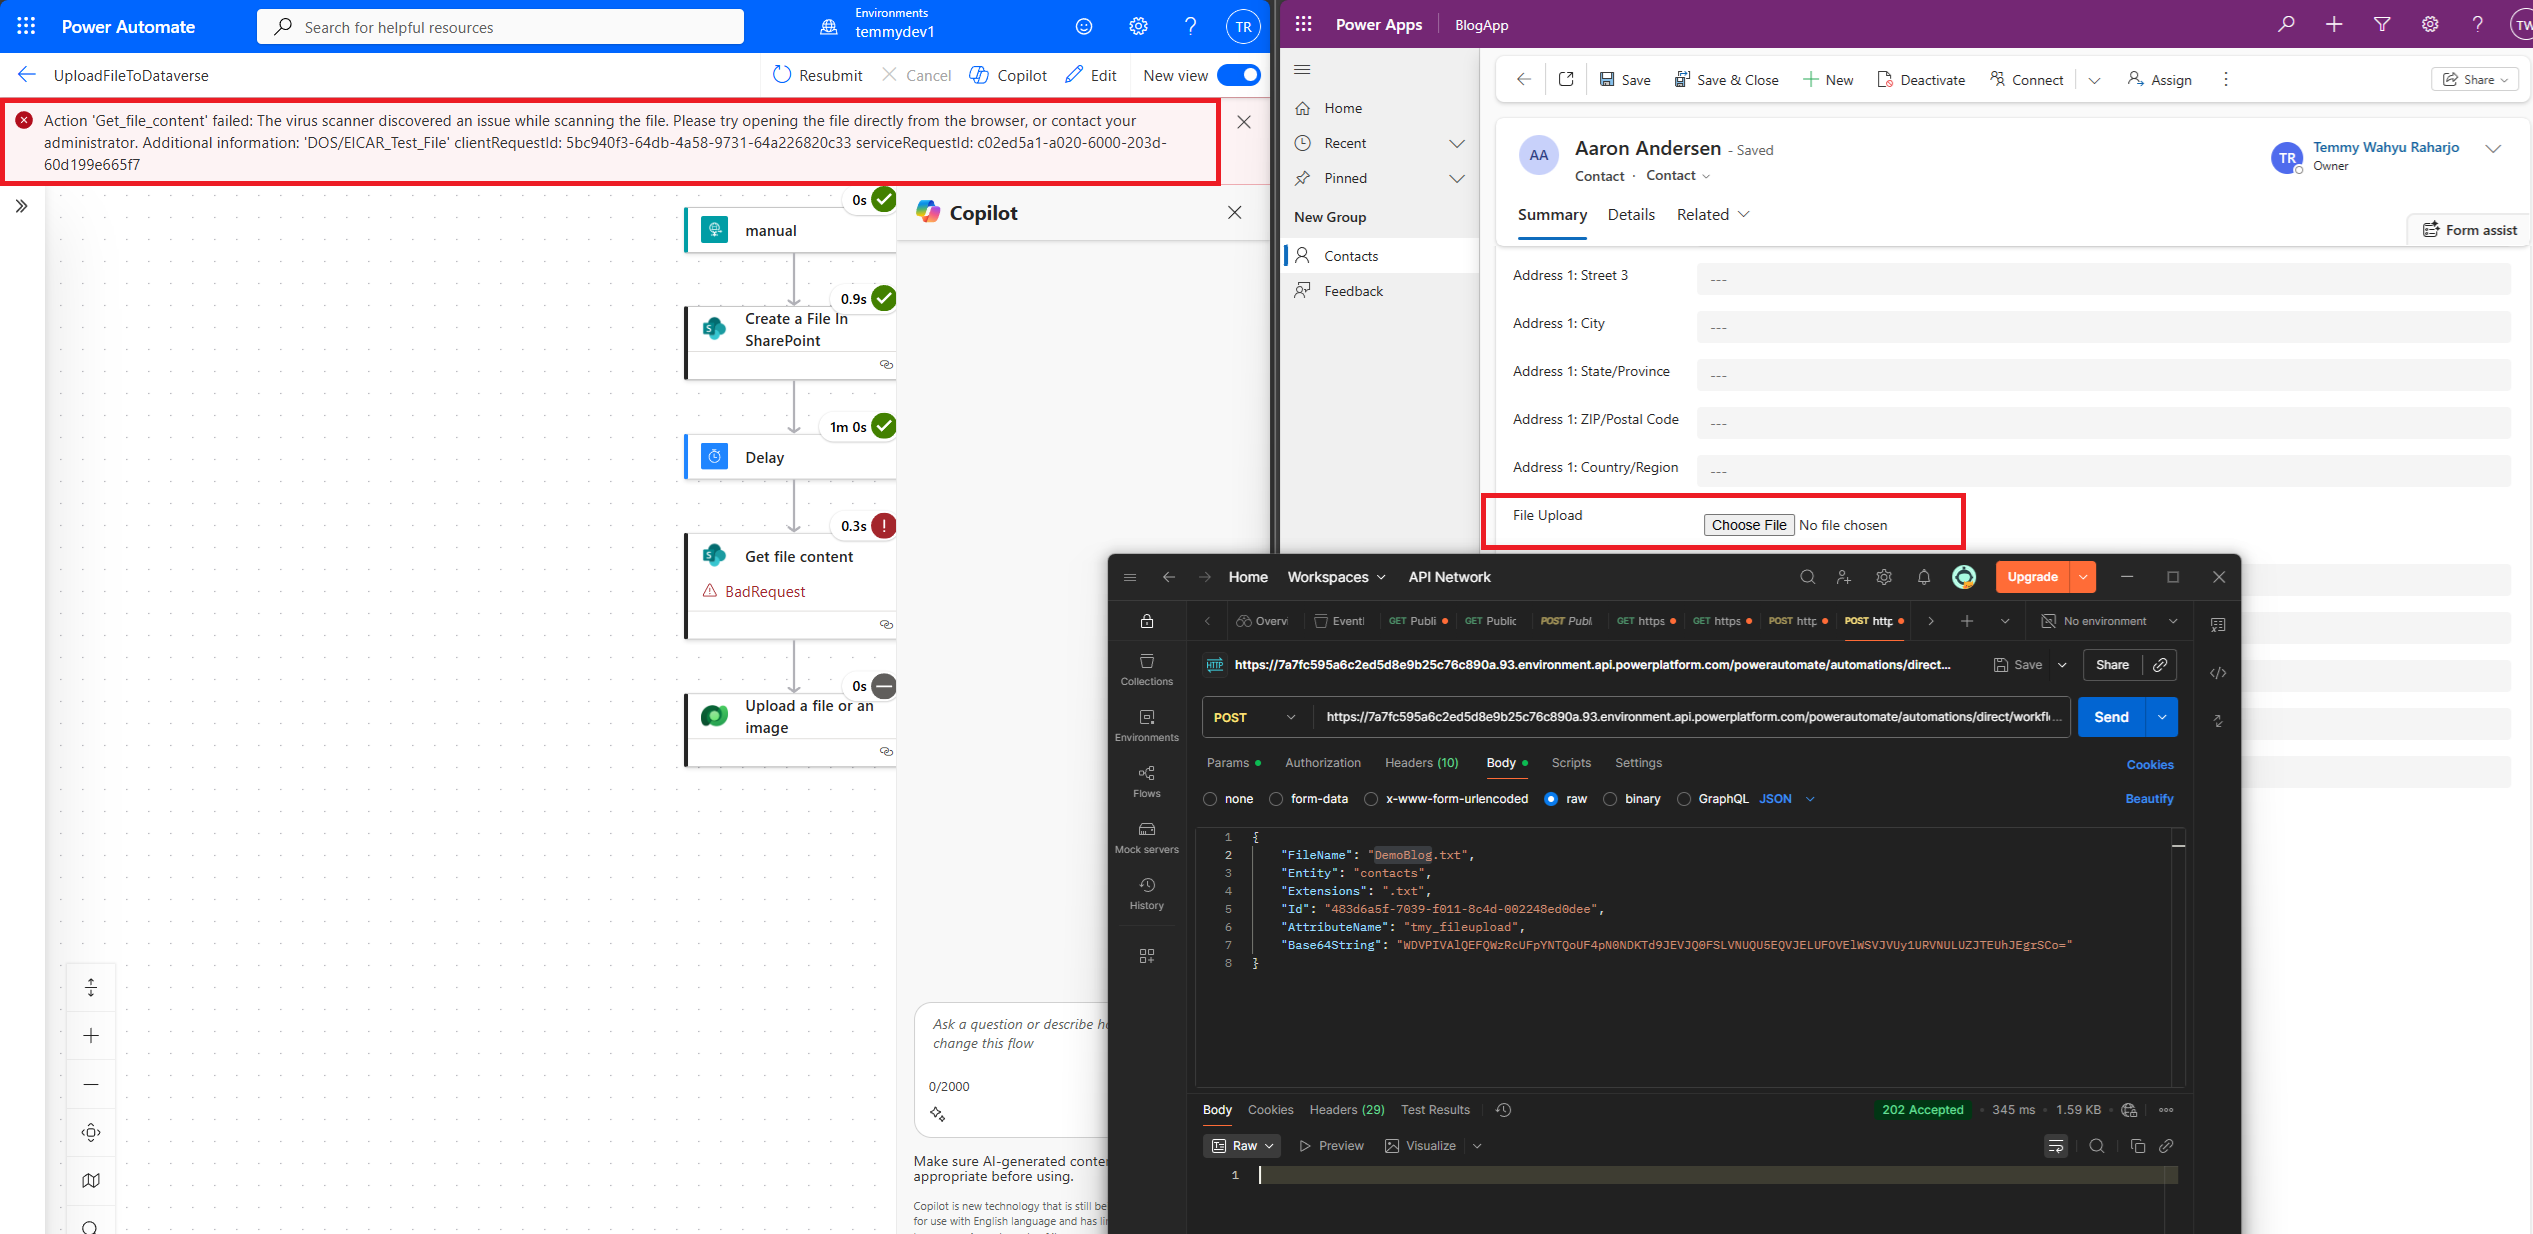Select the none body type
Viewport: 2533px width, 1234px height.
point(1210,799)
